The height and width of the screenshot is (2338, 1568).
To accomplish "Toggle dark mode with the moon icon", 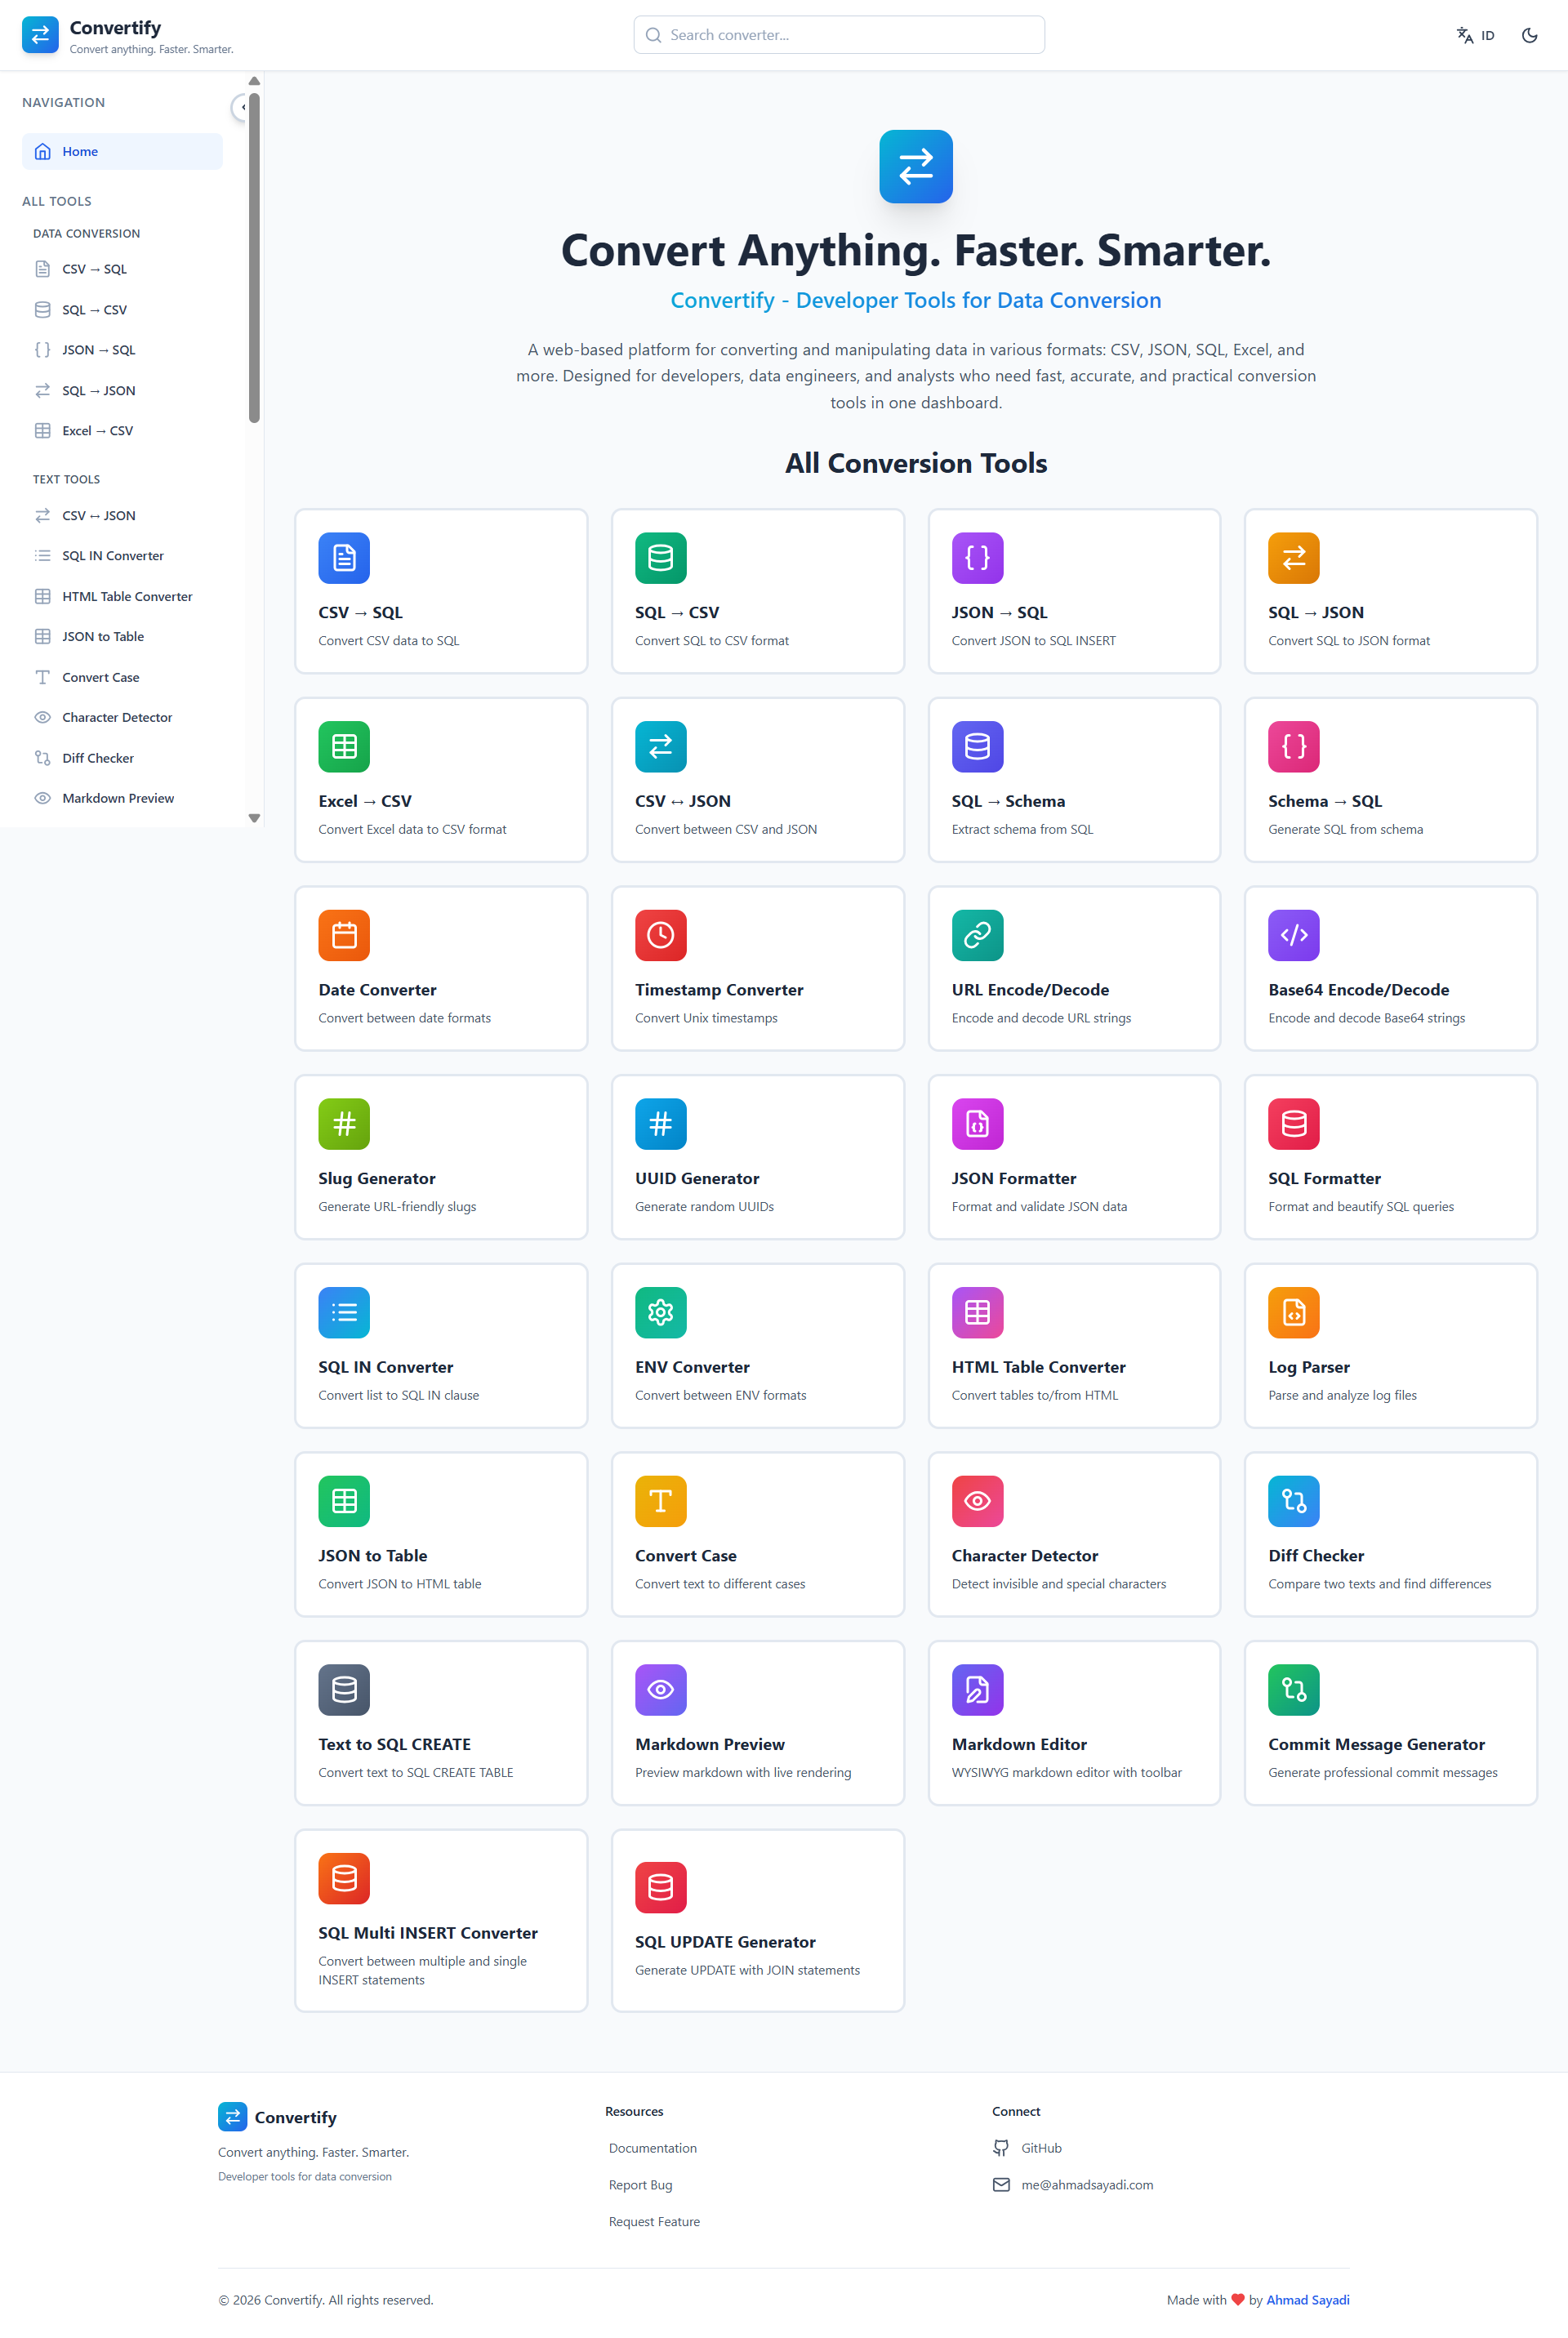I will tap(1529, 35).
